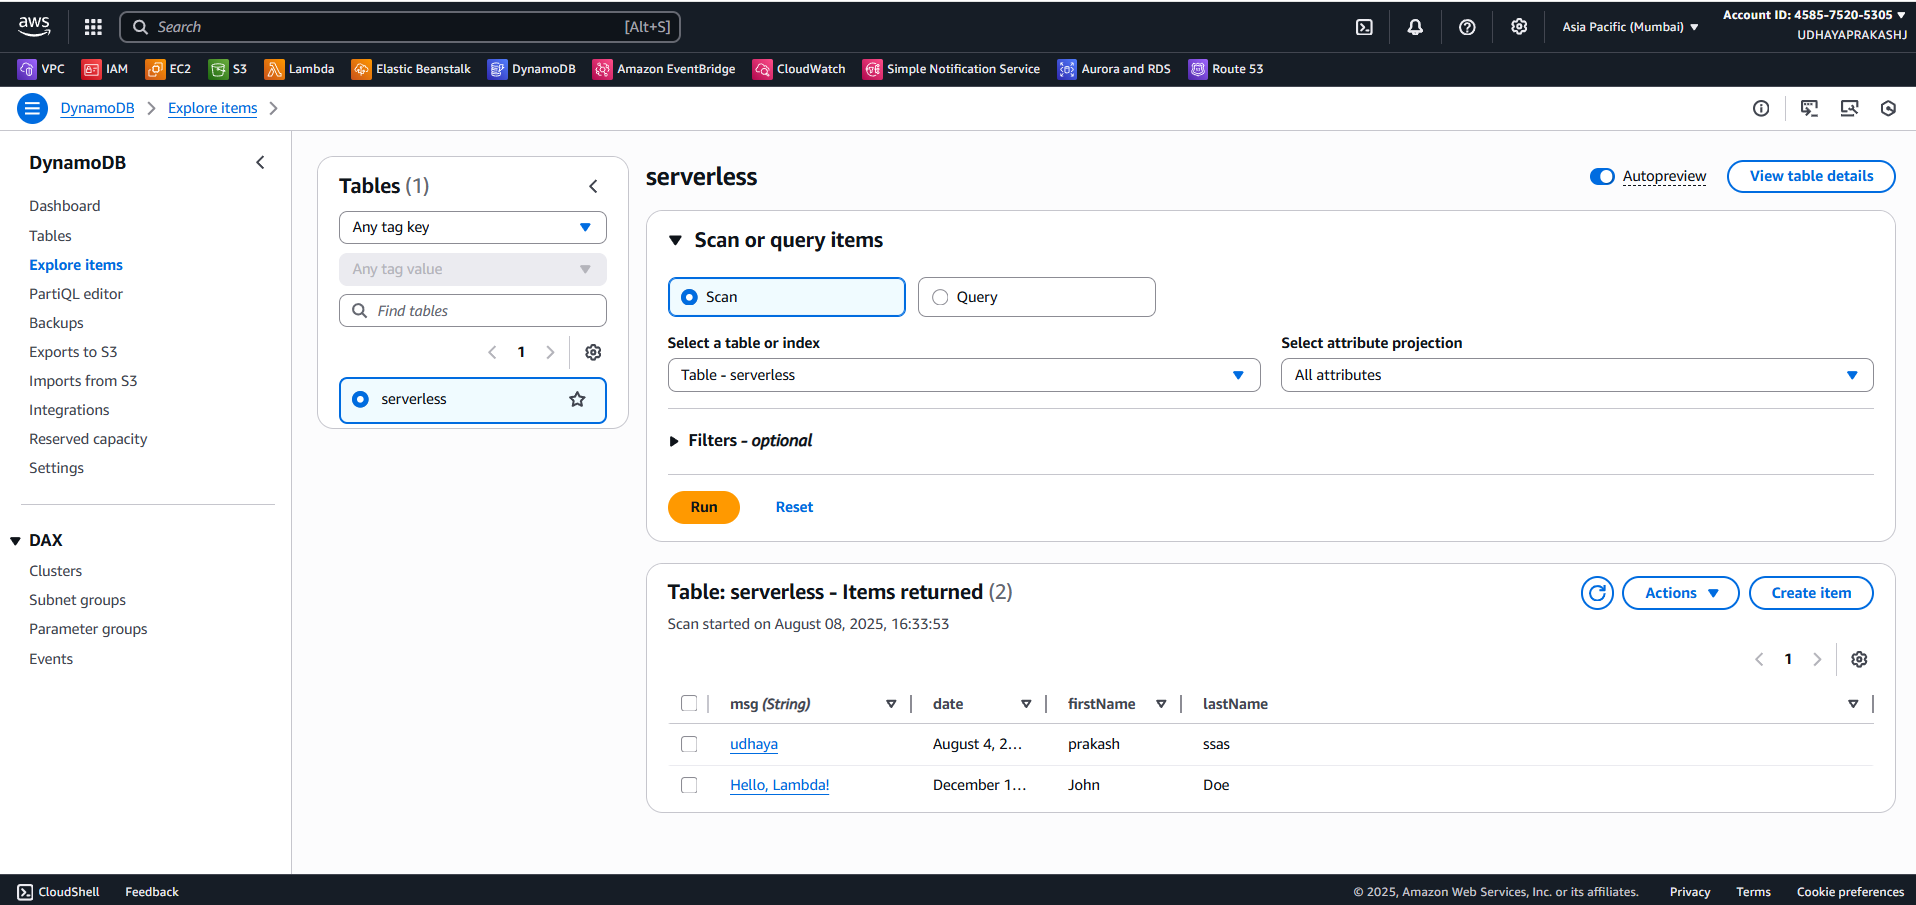The height and width of the screenshot is (905, 1916).
Task: Launch CloudShell from top bar icon
Action: click(x=1364, y=27)
